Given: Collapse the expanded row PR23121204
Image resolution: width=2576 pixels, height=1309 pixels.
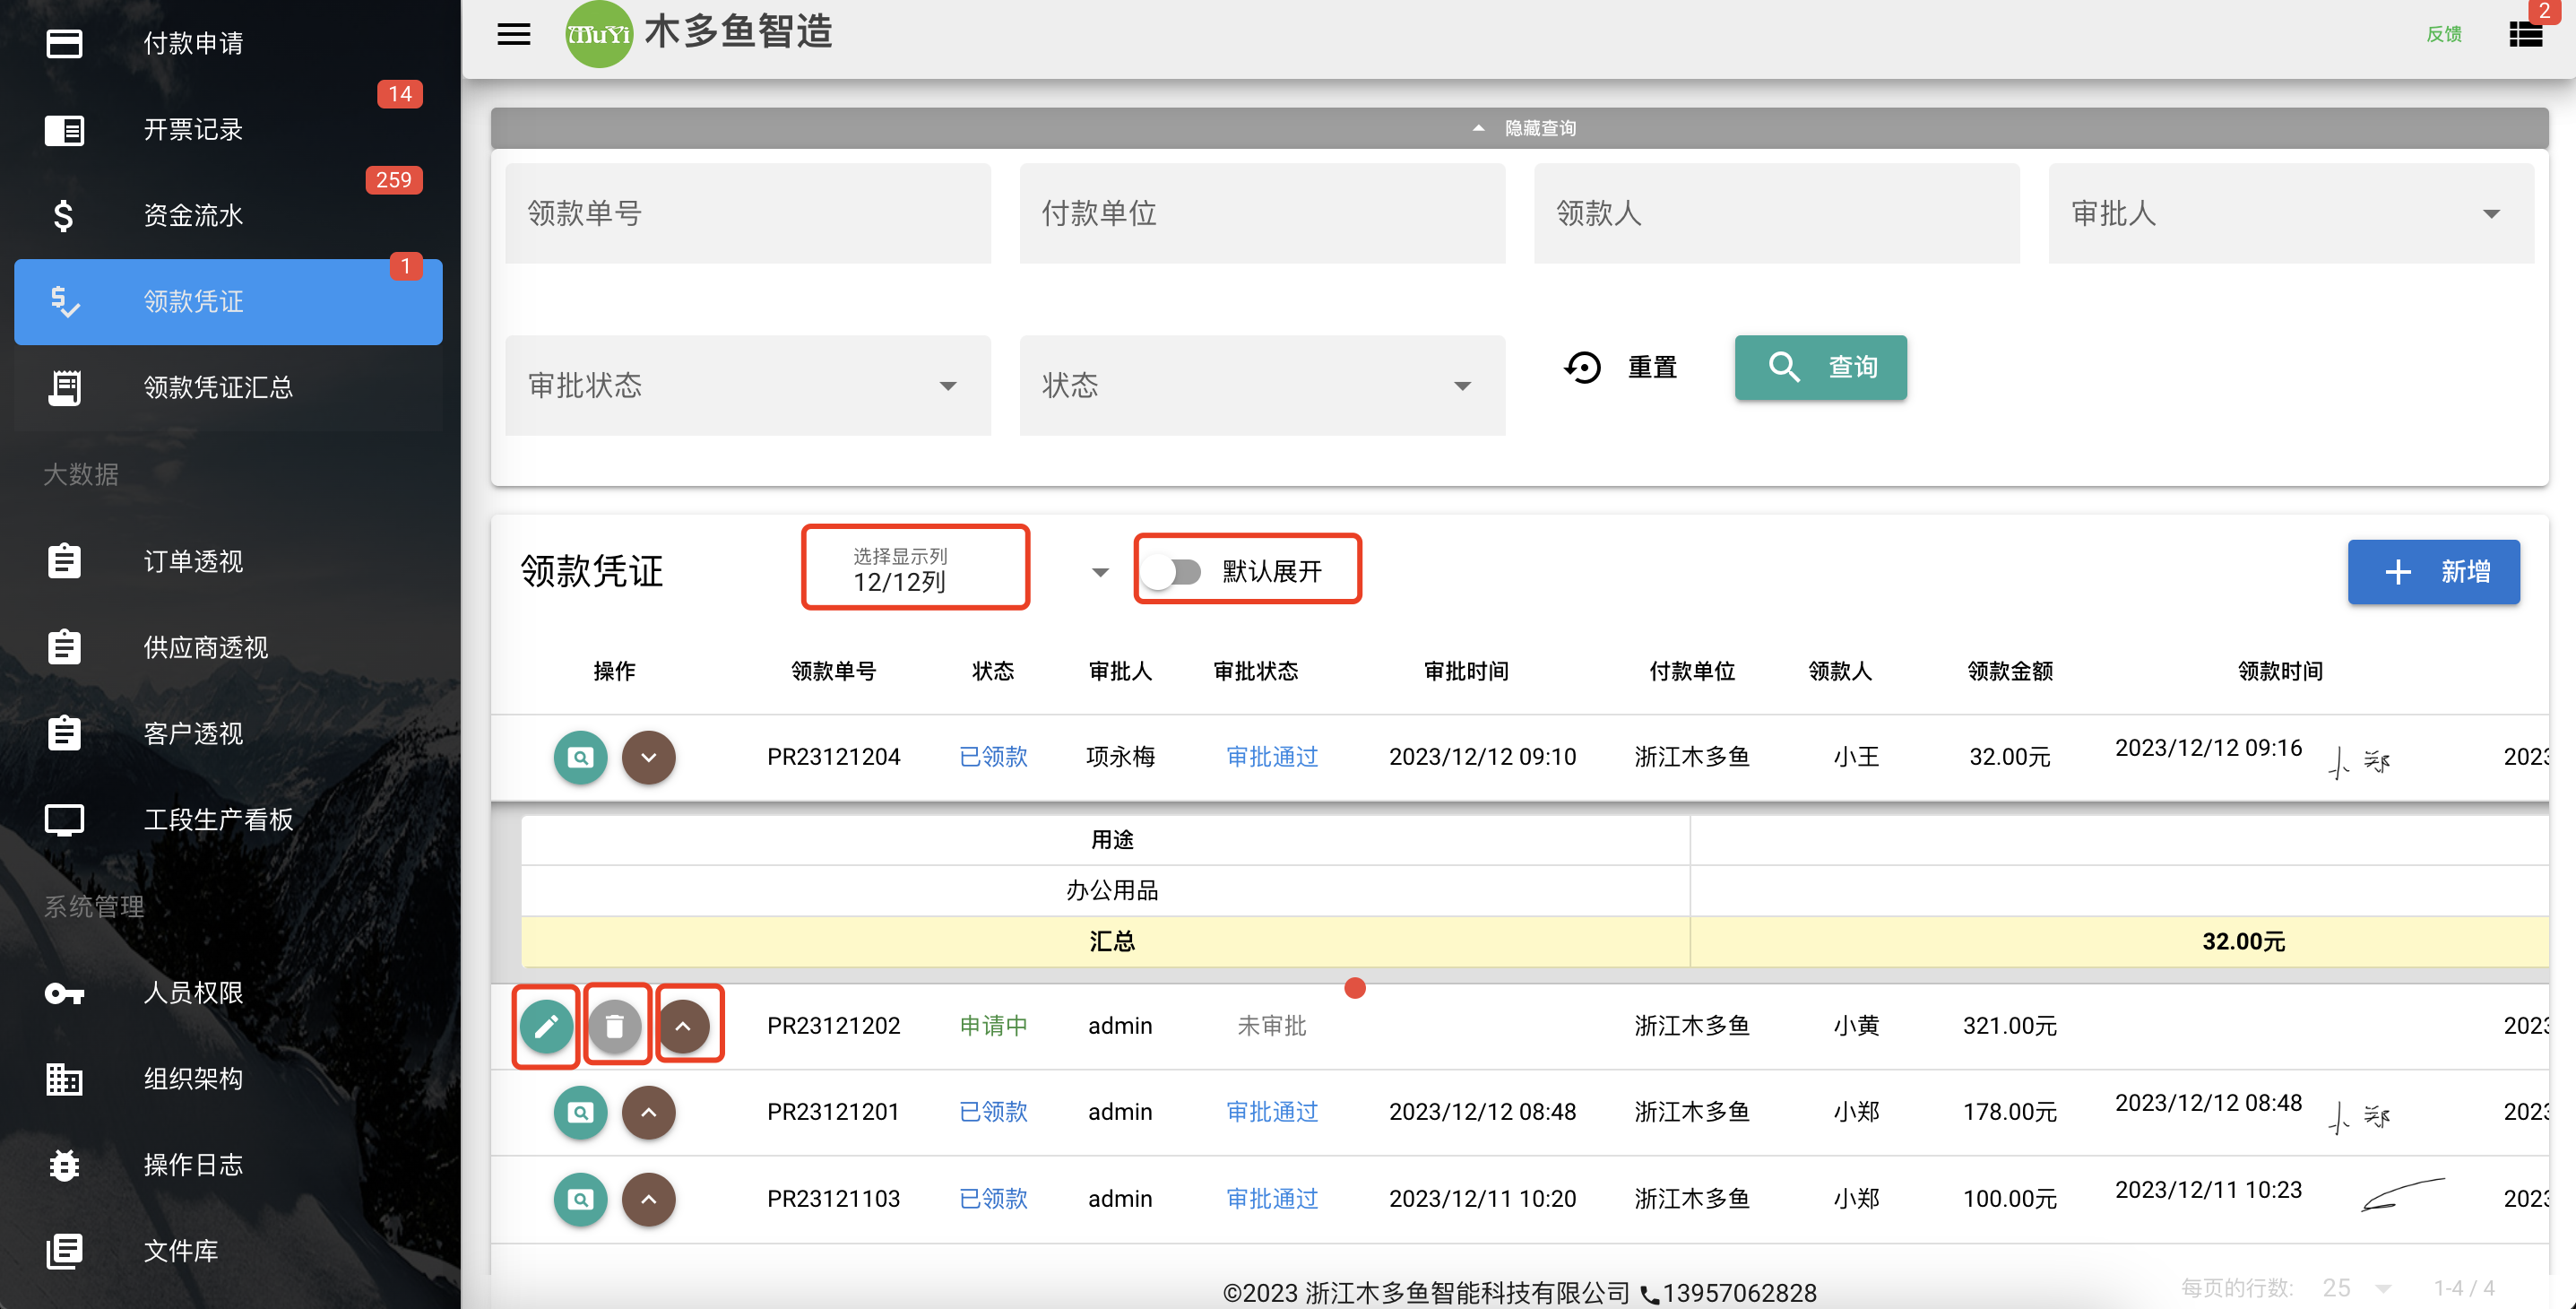Looking at the screenshot, I should coord(649,757).
